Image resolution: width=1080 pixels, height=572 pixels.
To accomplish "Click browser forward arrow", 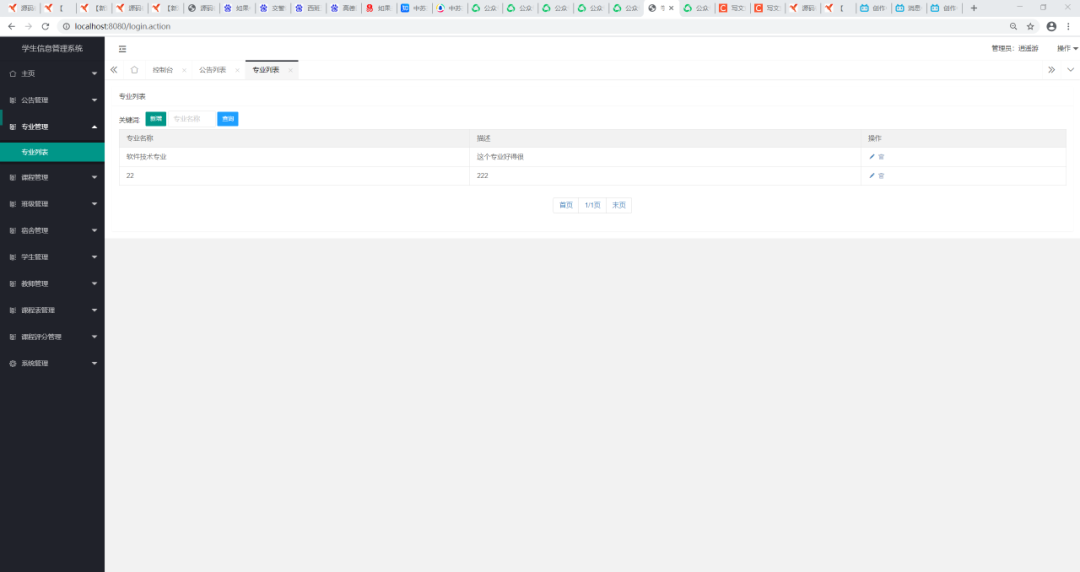I will [28, 26].
